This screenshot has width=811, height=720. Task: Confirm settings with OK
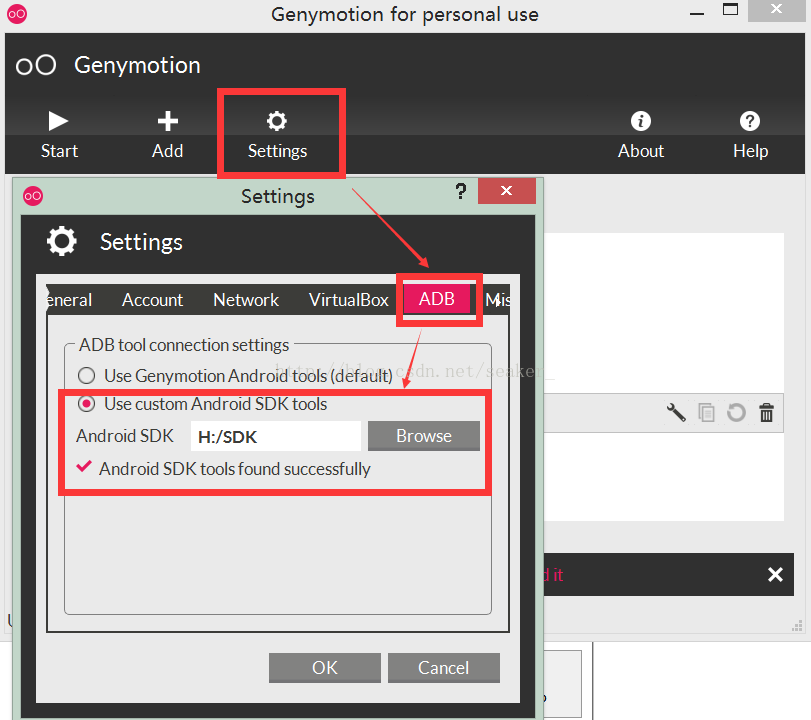point(325,667)
